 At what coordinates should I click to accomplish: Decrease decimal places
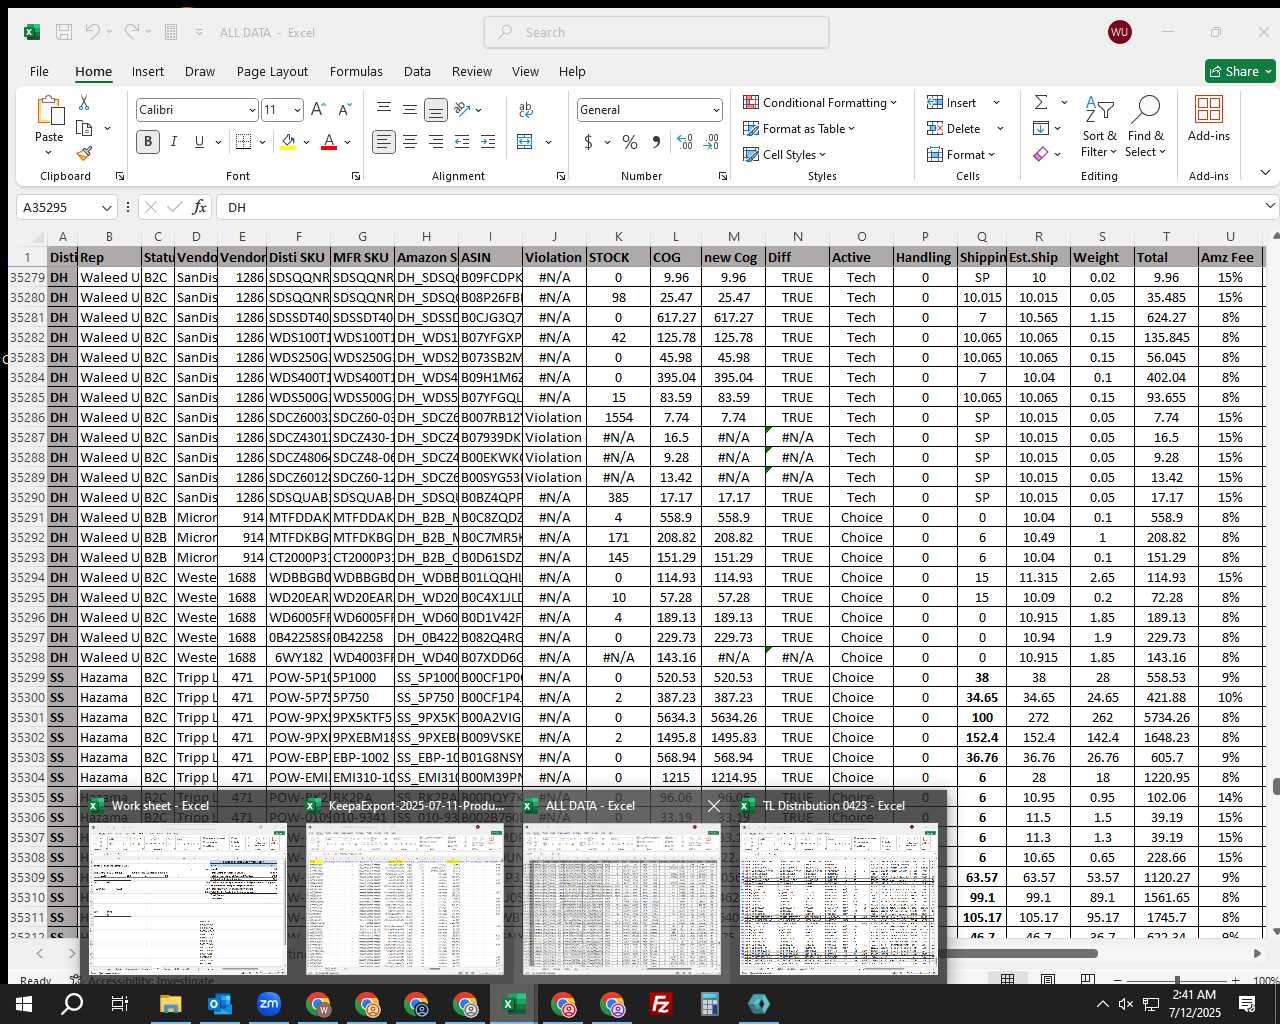tap(711, 142)
